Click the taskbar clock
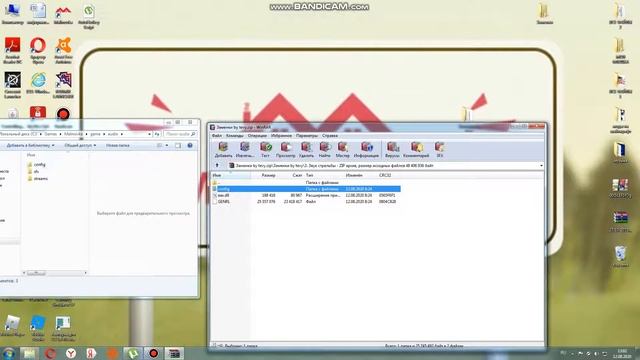Screen dimensions: 640x360 (622, 353)
